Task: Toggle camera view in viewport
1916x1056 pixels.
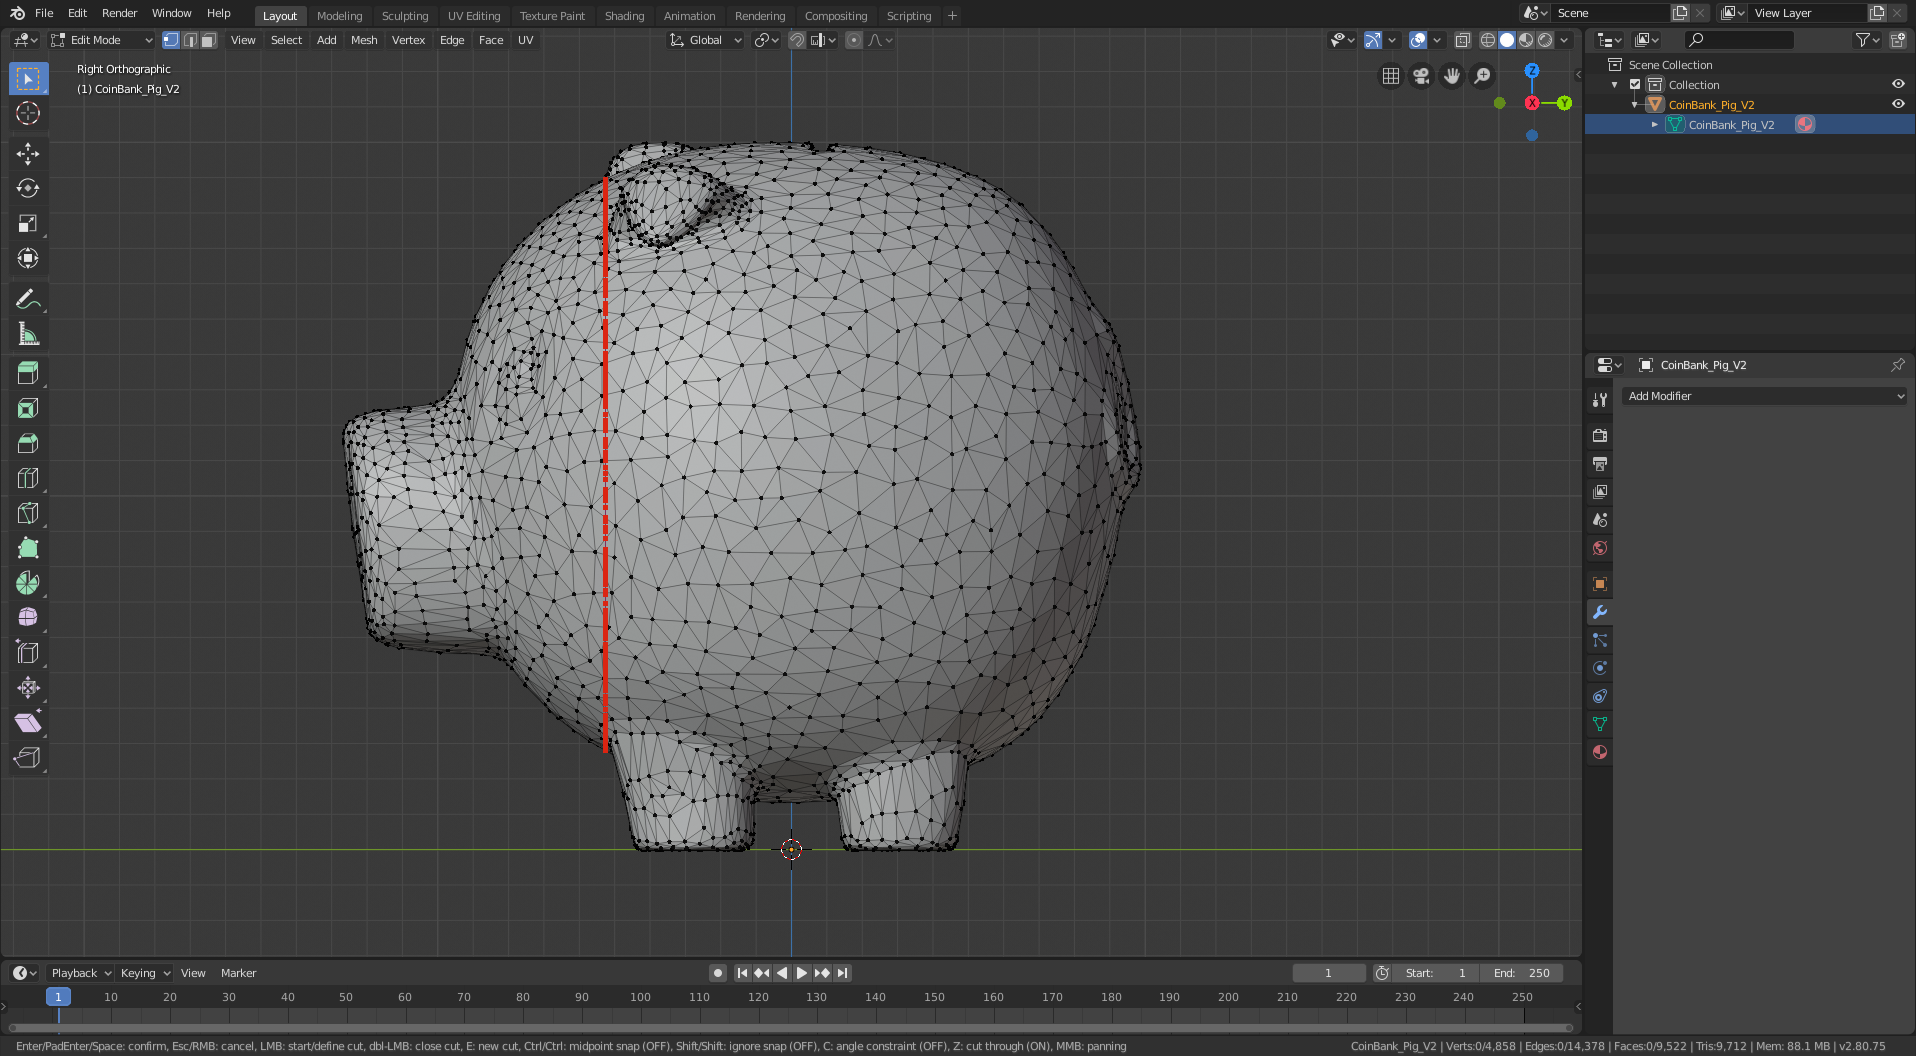Action: tap(1421, 76)
